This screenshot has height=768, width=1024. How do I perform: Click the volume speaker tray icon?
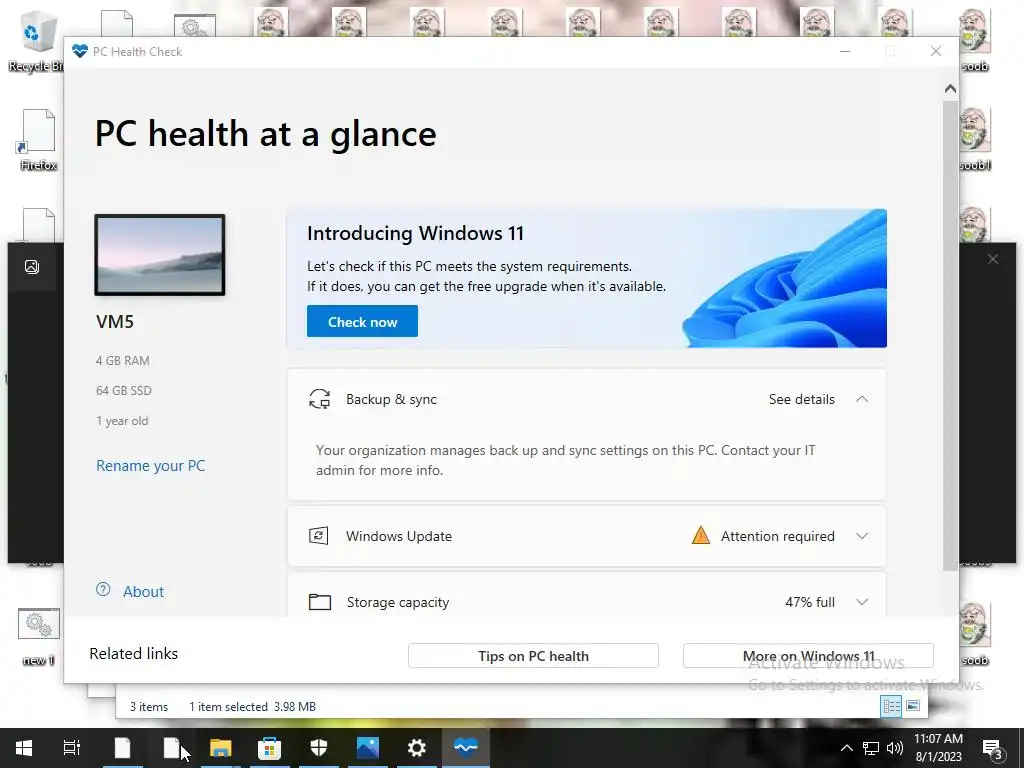(895, 748)
